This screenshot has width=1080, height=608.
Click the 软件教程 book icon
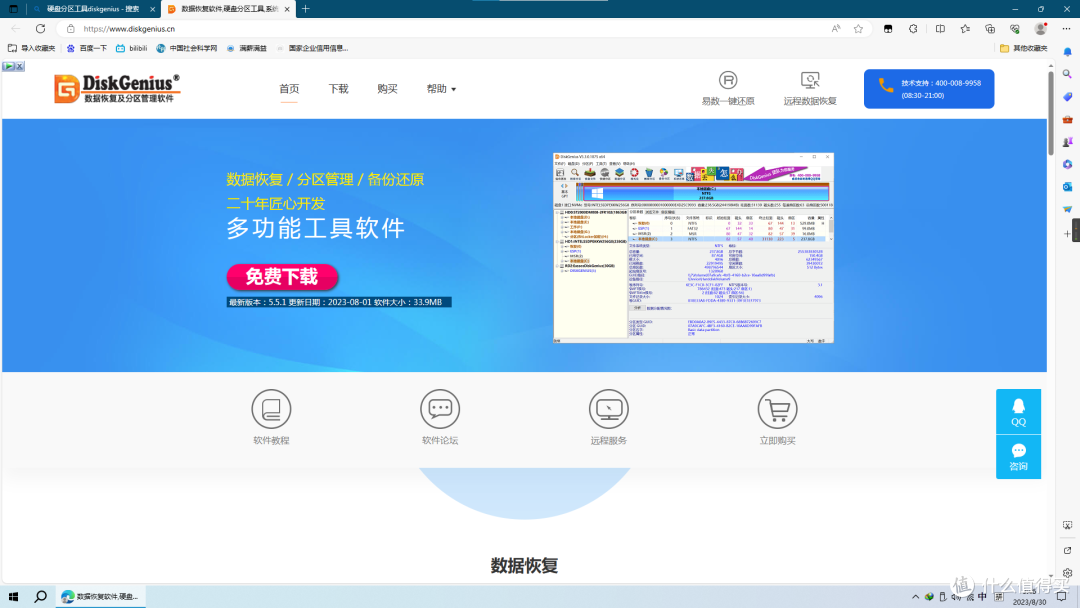pyautogui.click(x=270, y=409)
